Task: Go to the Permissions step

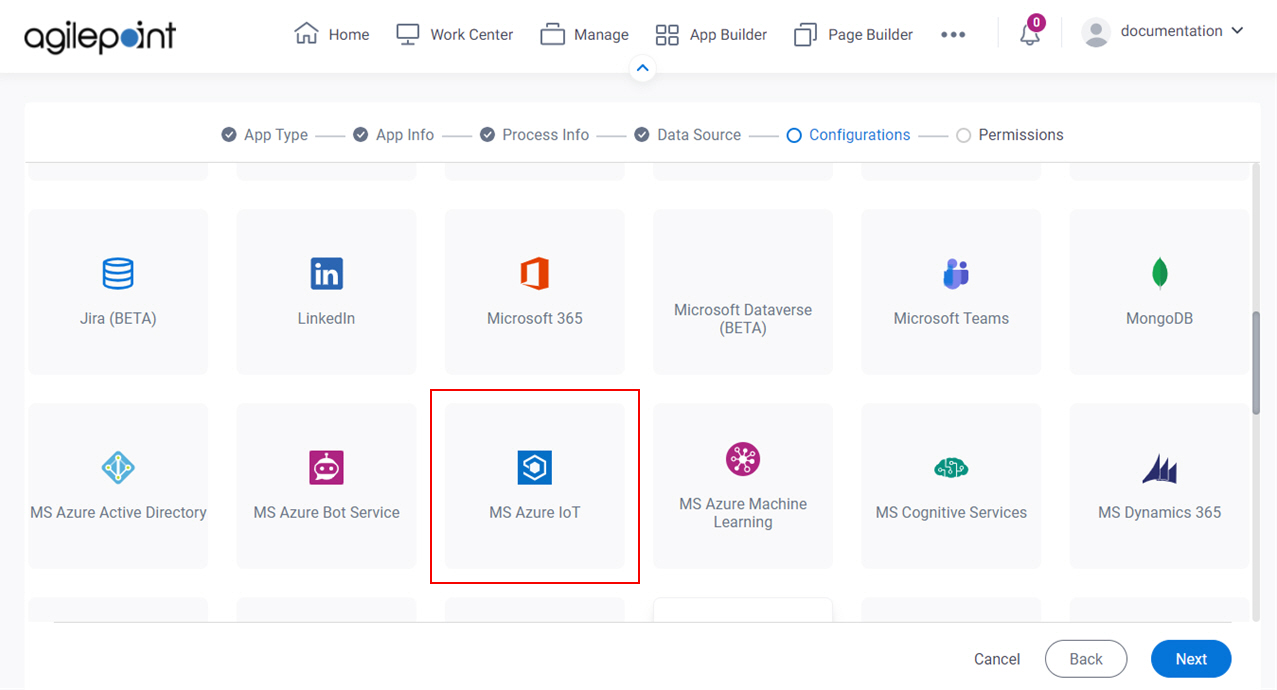Action: [1010, 135]
